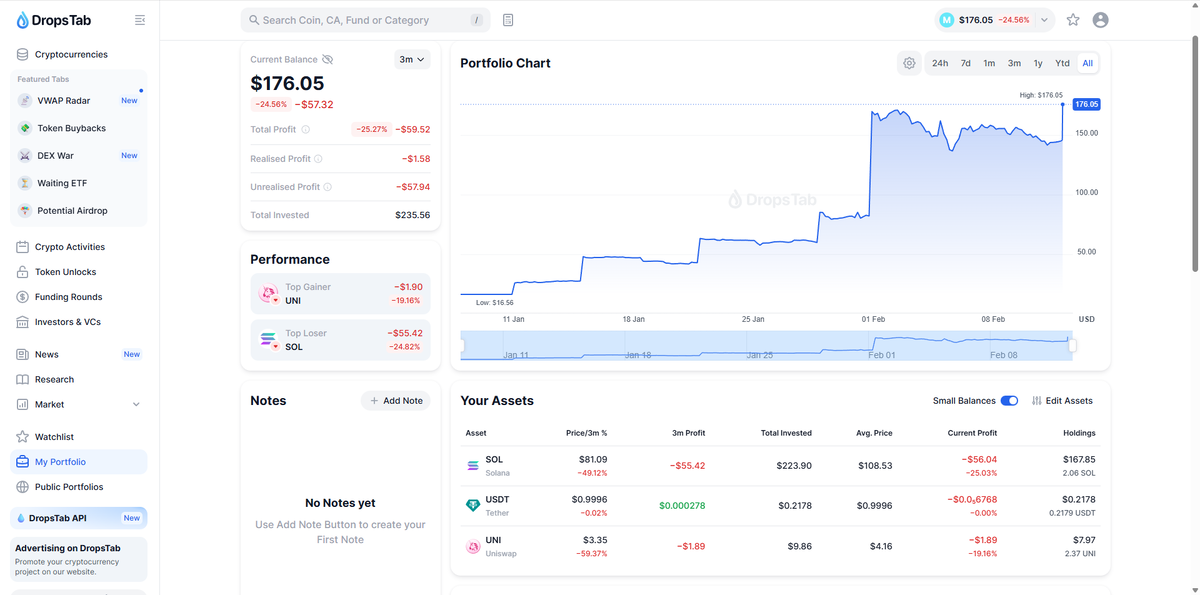Select the All chart range
This screenshot has height=595, width=1200.
[x=1087, y=63]
